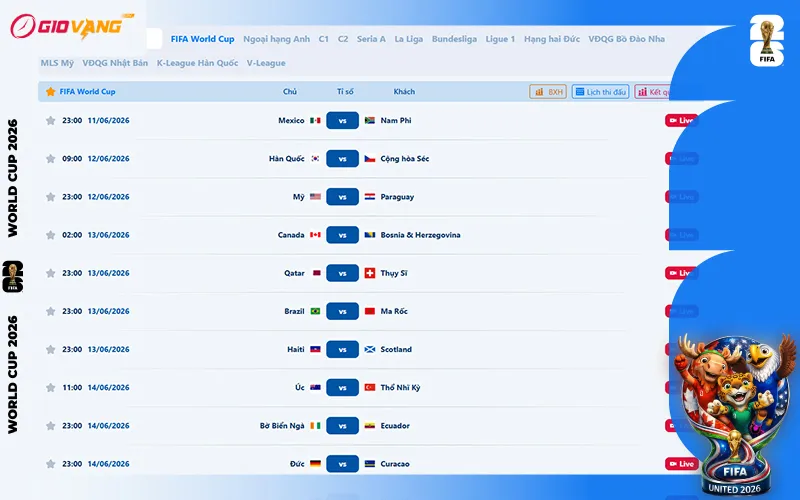Click the Qatar flag icon
The width and height of the screenshot is (800, 500).
pos(316,273)
